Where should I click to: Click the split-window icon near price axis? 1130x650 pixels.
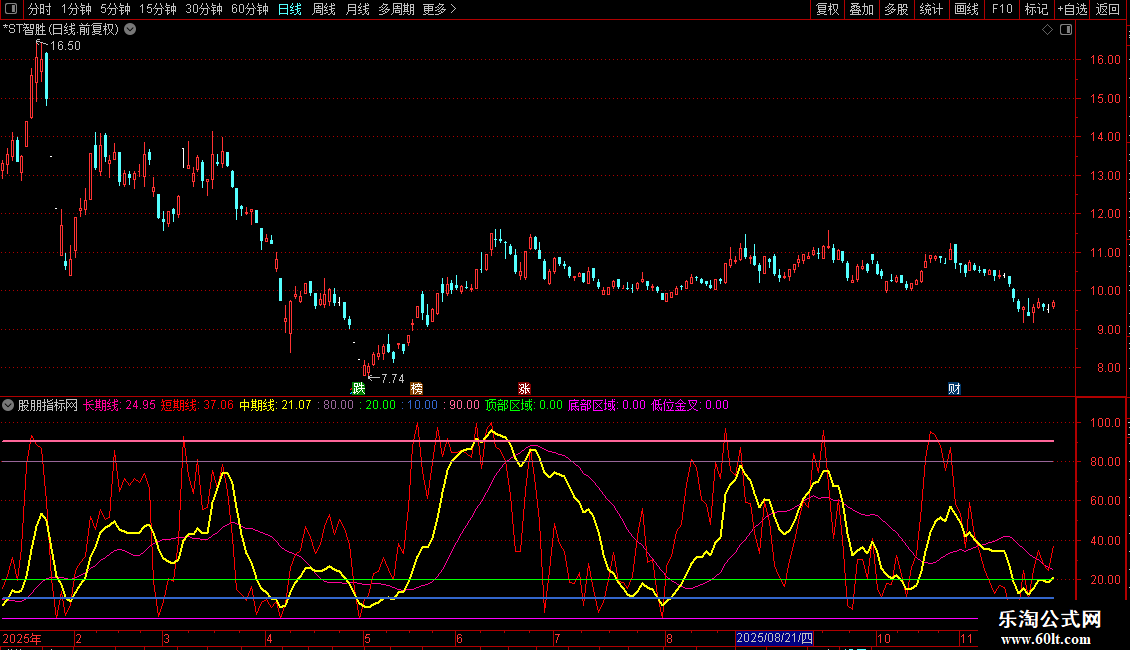click(x=1066, y=30)
